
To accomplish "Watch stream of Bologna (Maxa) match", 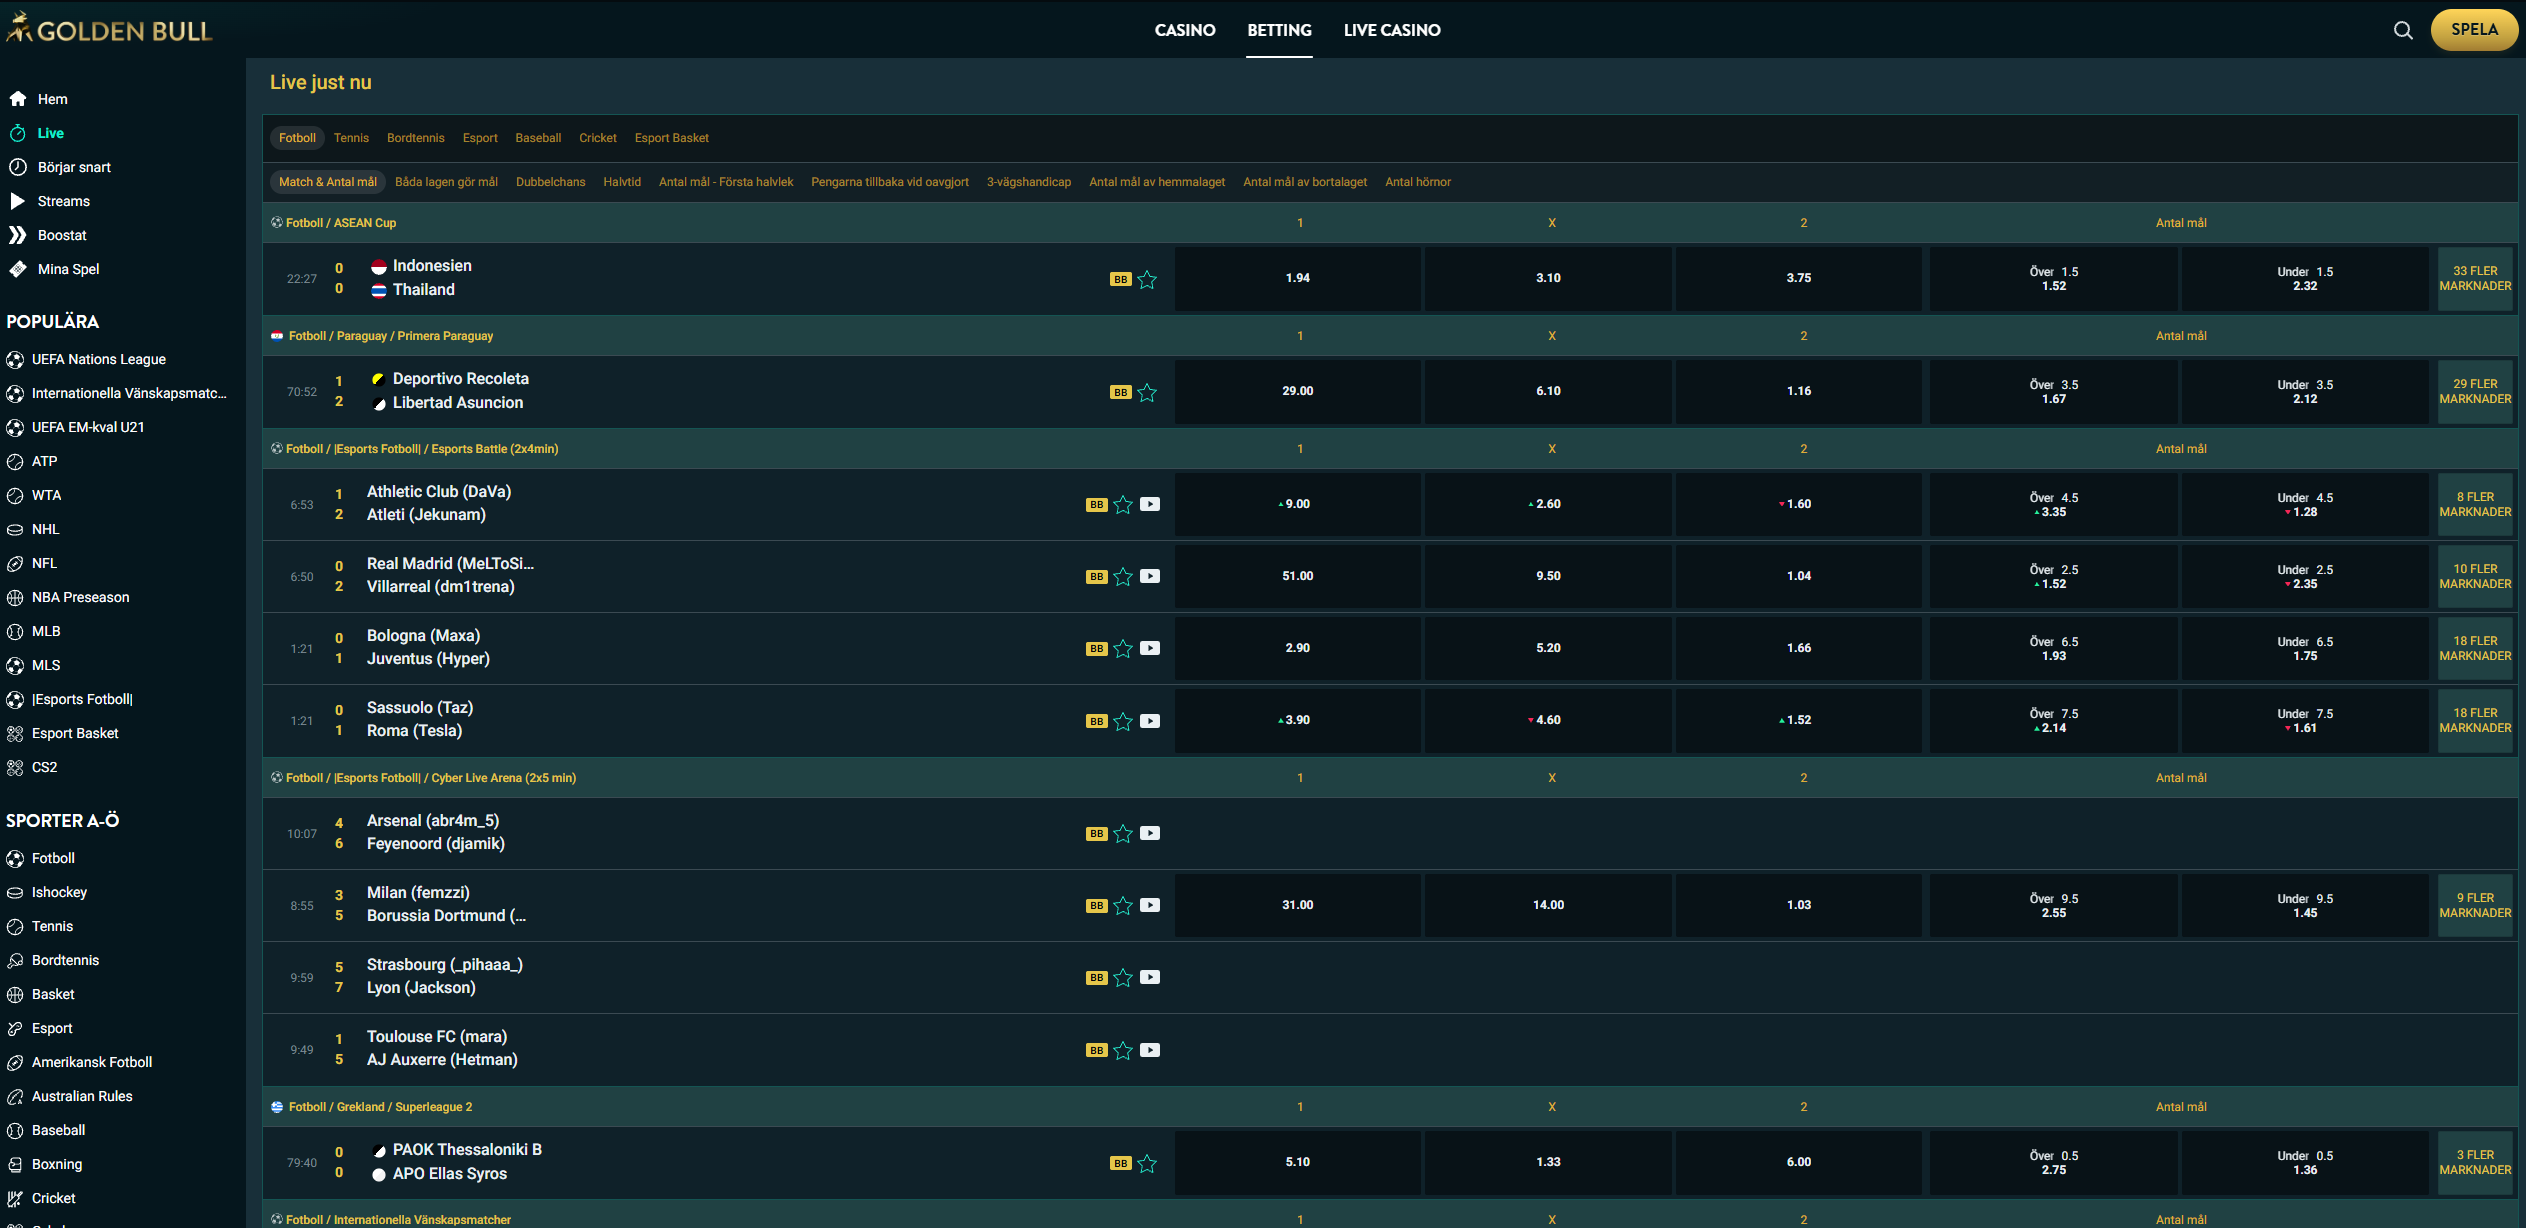I will tap(1150, 648).
